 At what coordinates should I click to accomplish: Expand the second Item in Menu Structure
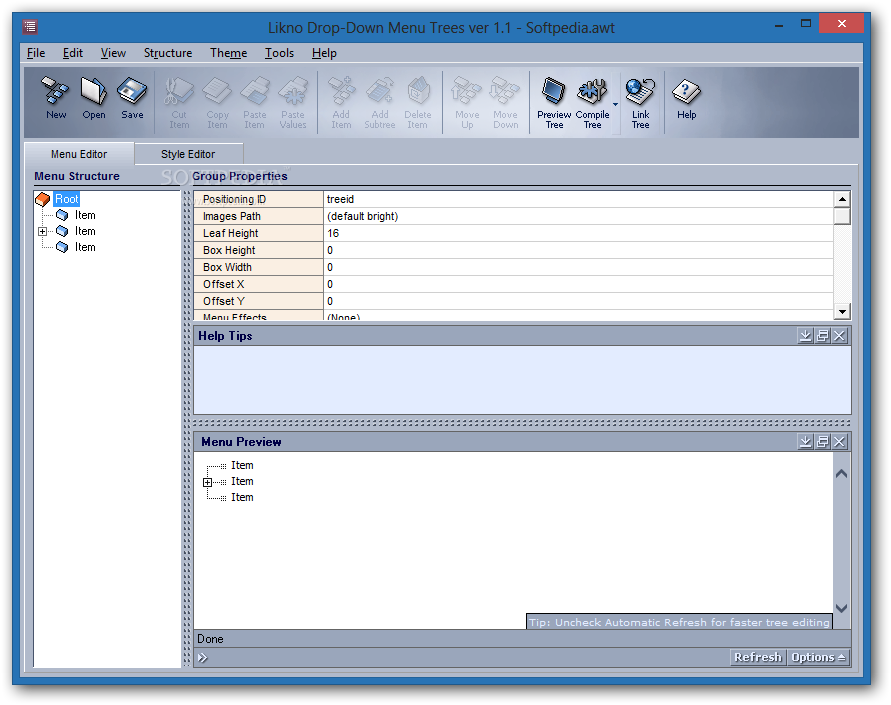[42, 231]
